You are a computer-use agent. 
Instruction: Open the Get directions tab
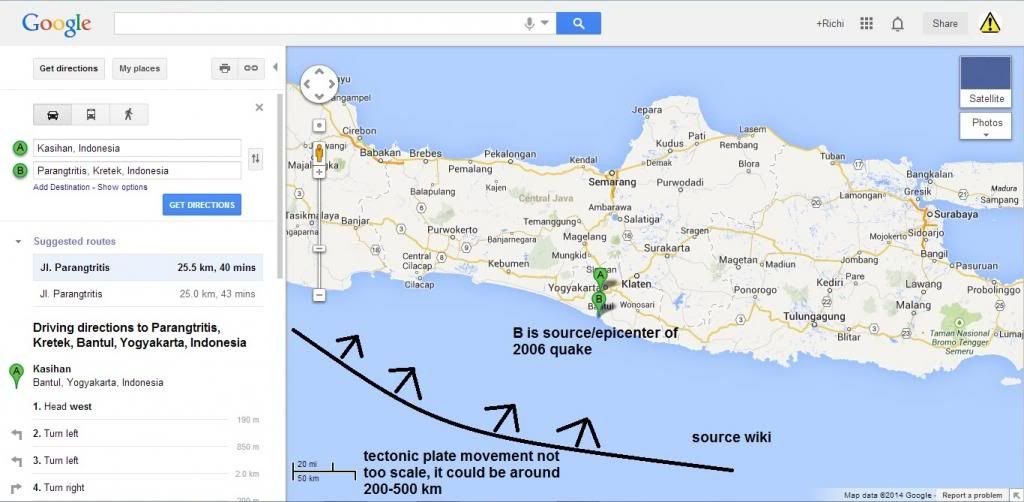[x=68, y=68]
